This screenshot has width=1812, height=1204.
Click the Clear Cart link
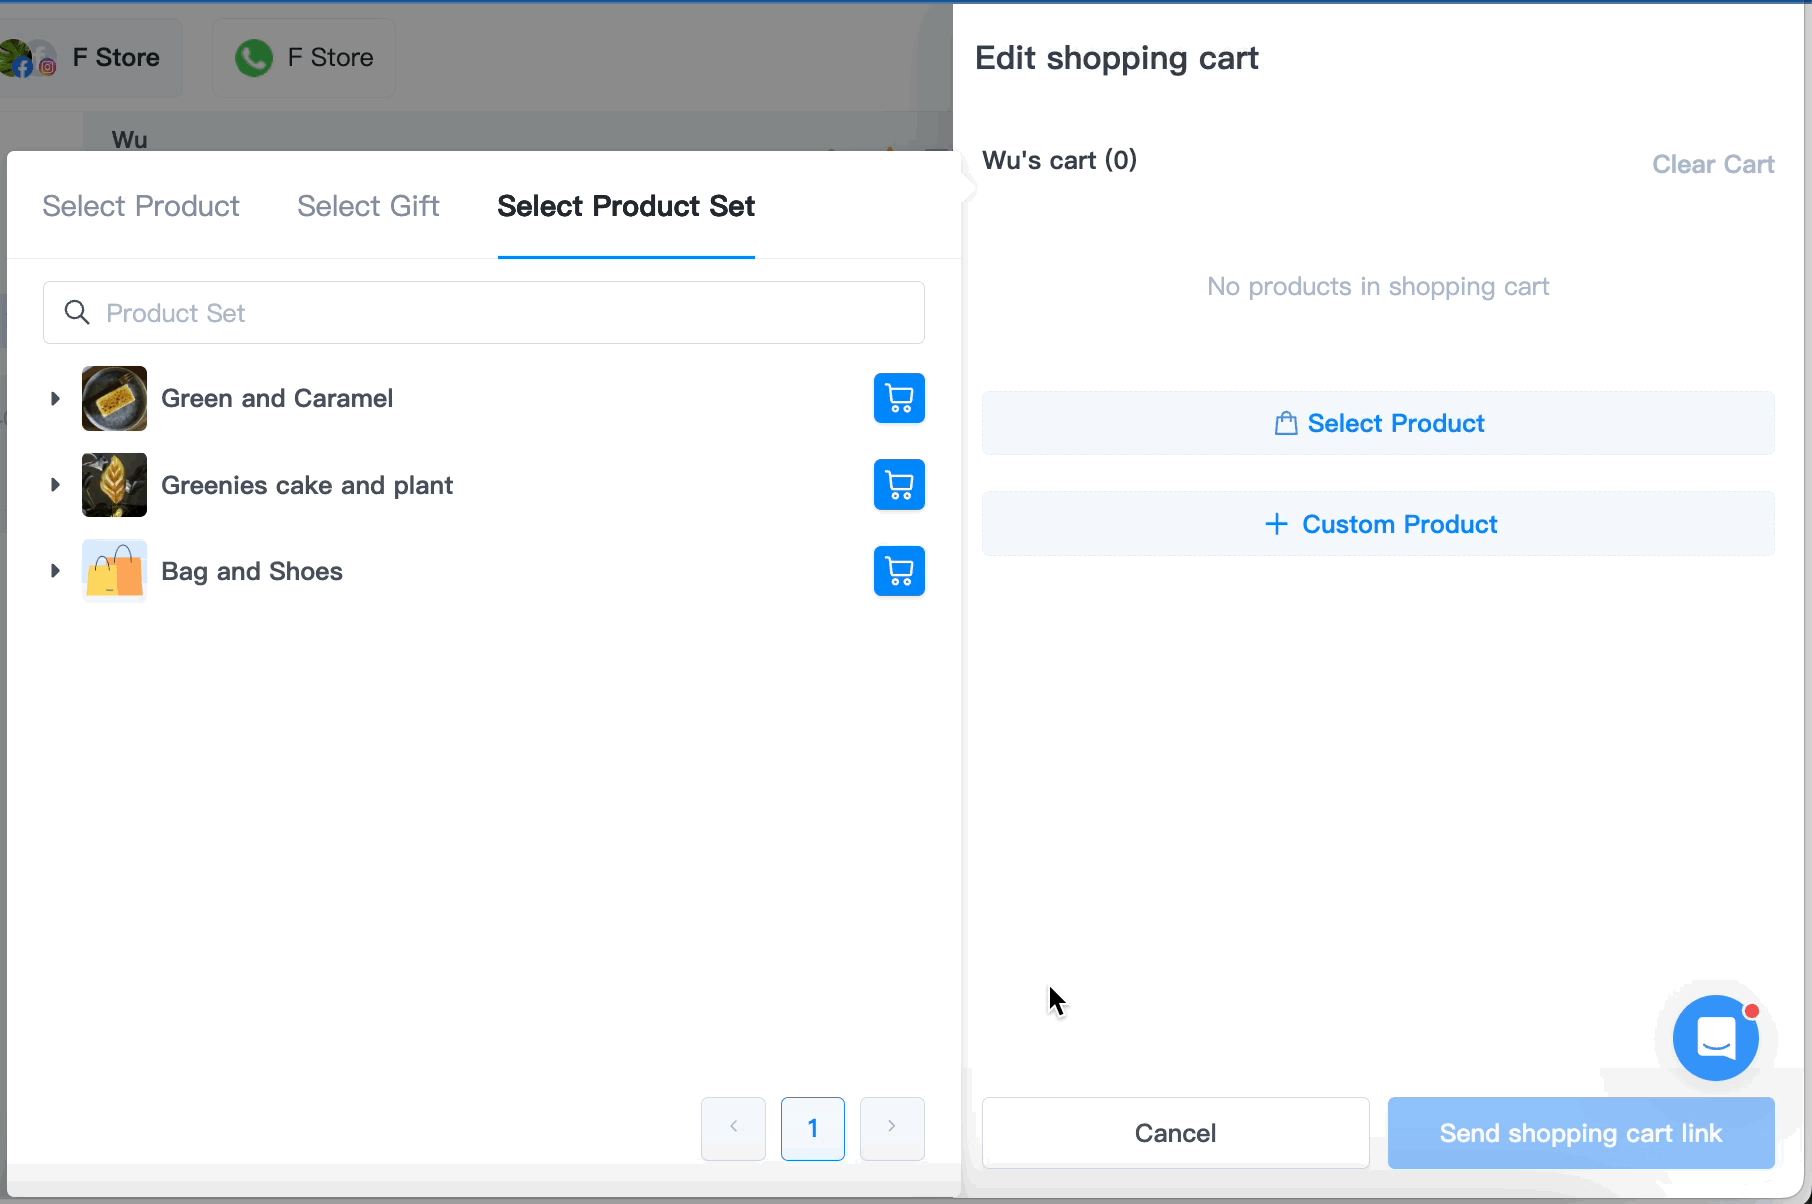1713,164
